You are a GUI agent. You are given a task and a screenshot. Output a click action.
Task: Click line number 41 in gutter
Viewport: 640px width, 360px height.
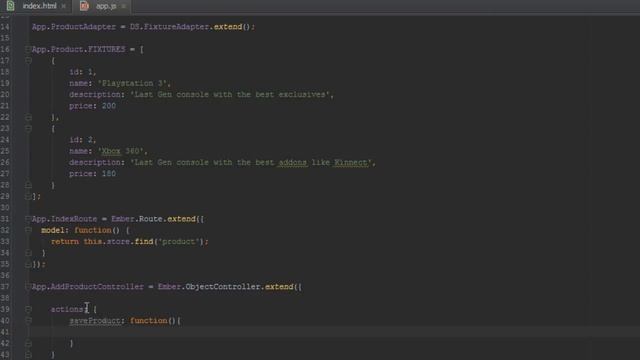(5, 332)
